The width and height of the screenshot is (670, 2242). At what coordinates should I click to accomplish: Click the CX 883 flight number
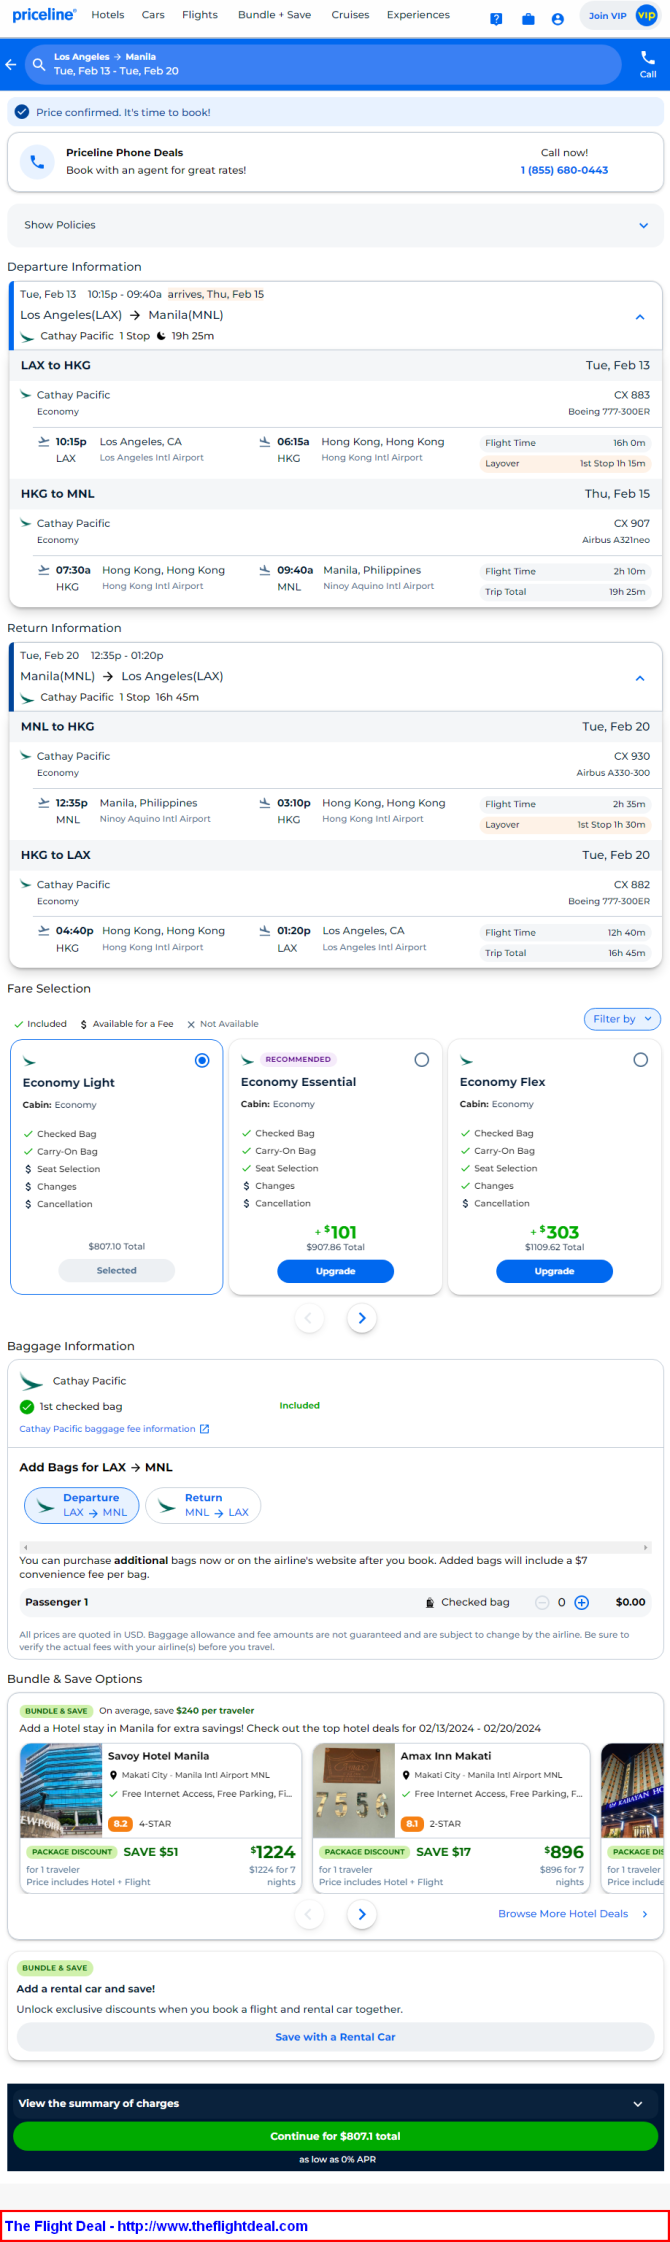tap(632, 395)
